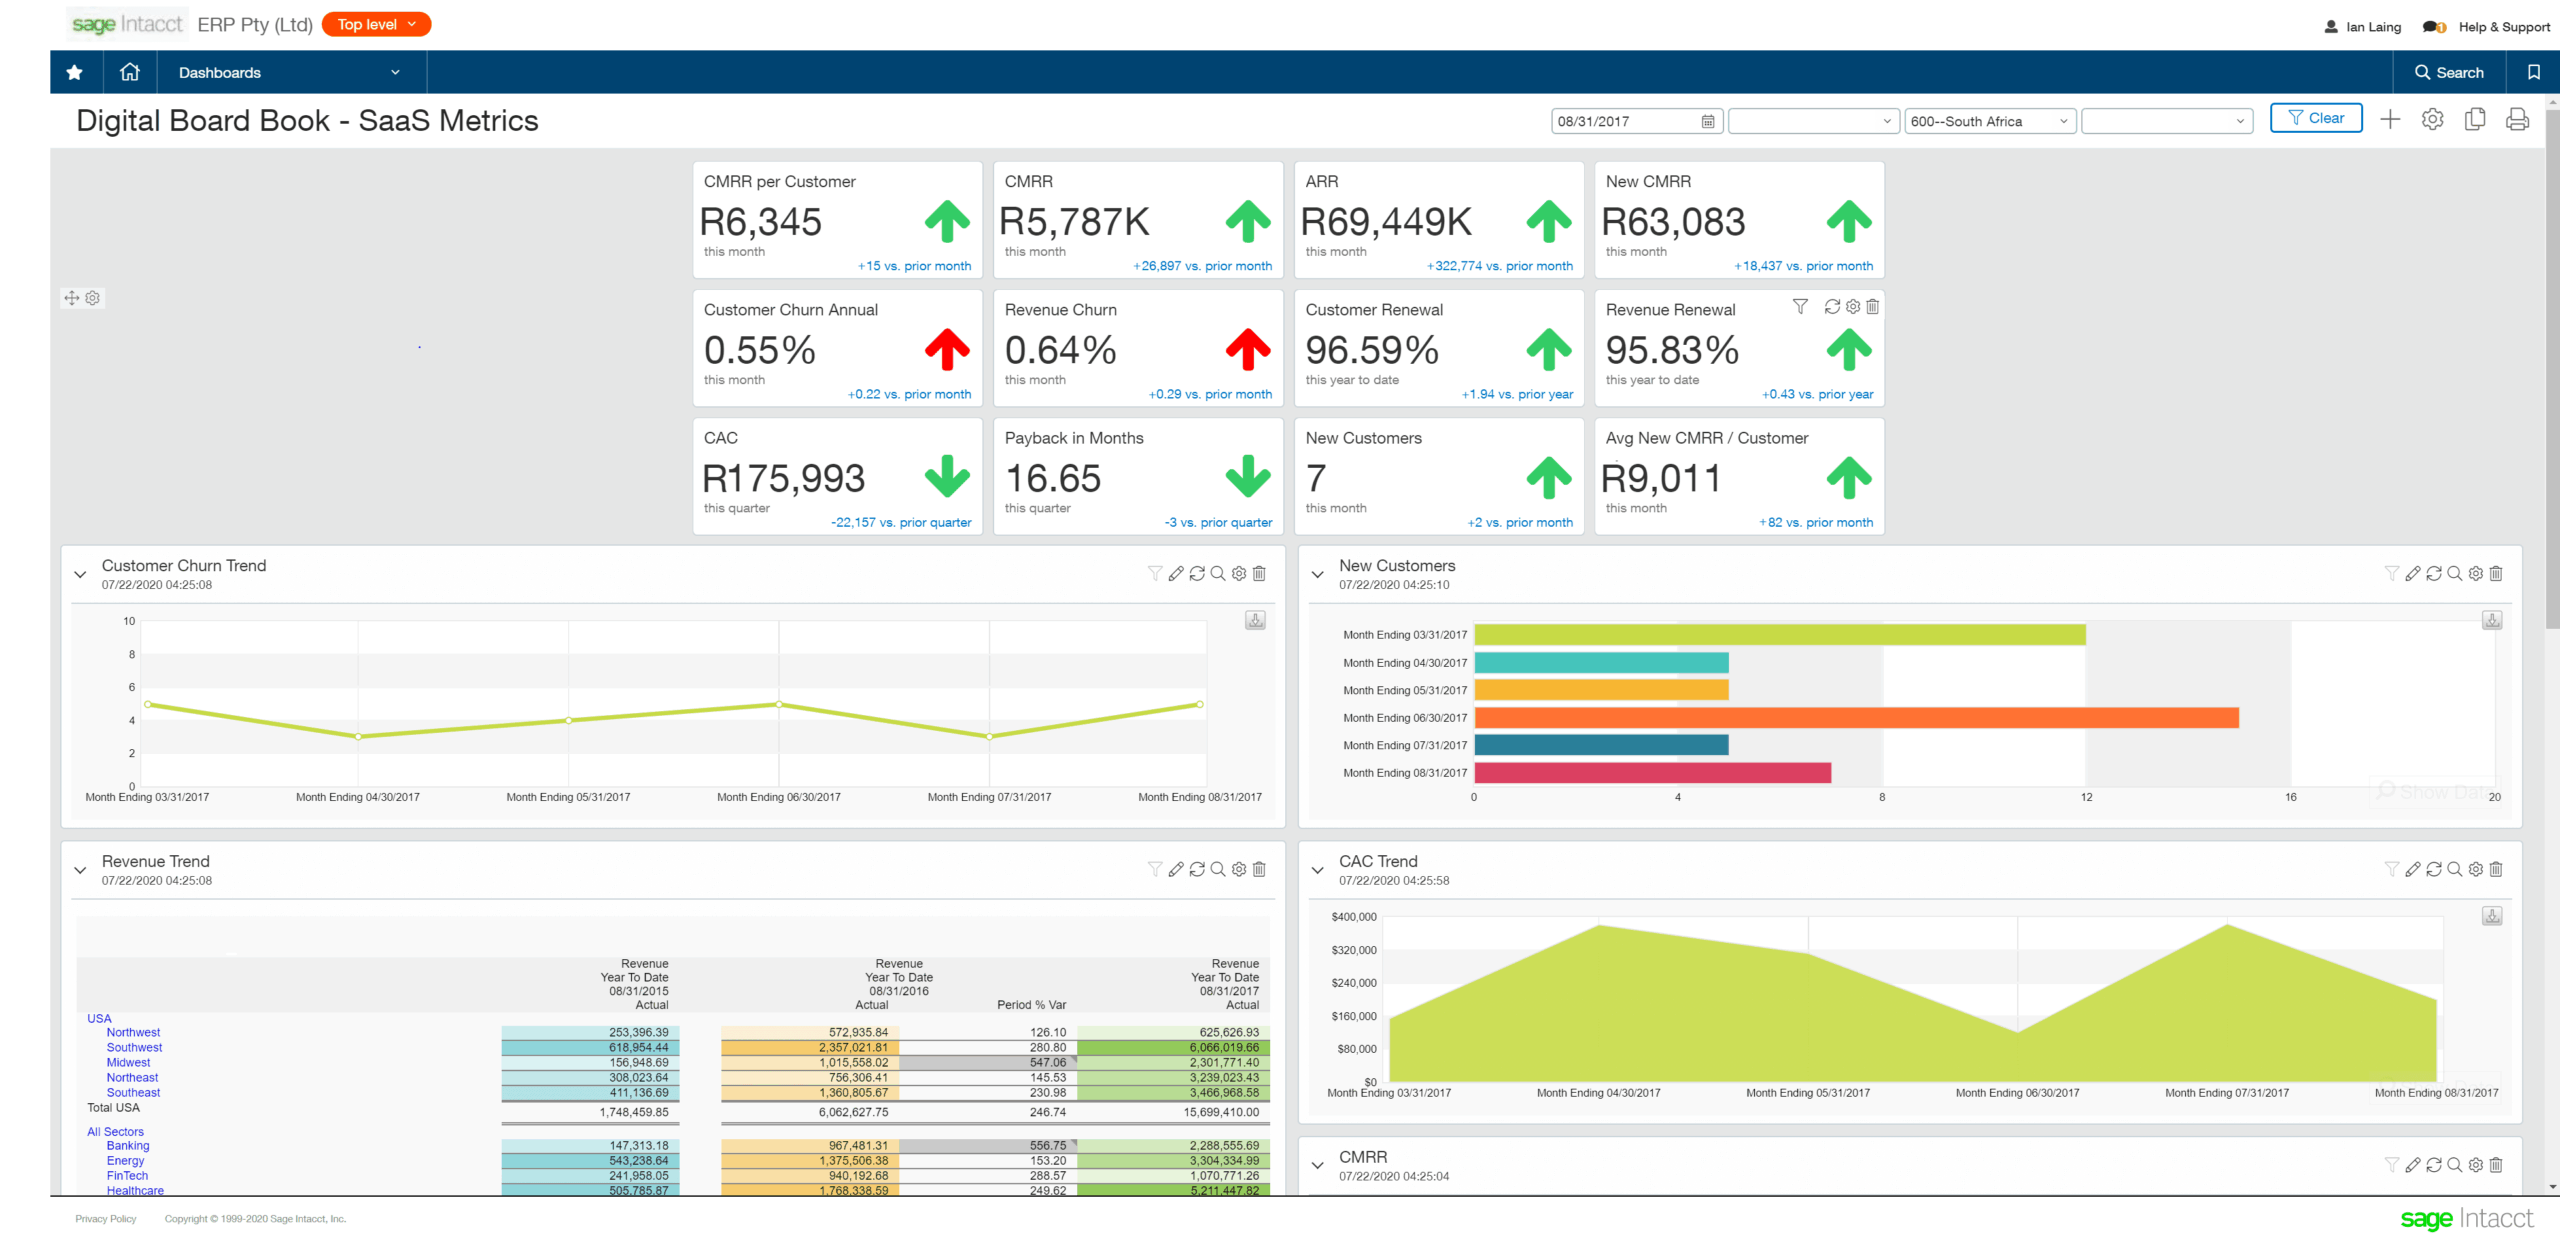2560x1236 pixels.
Task: Open the dashboard print icon
Action: [x=2517, y=119]
